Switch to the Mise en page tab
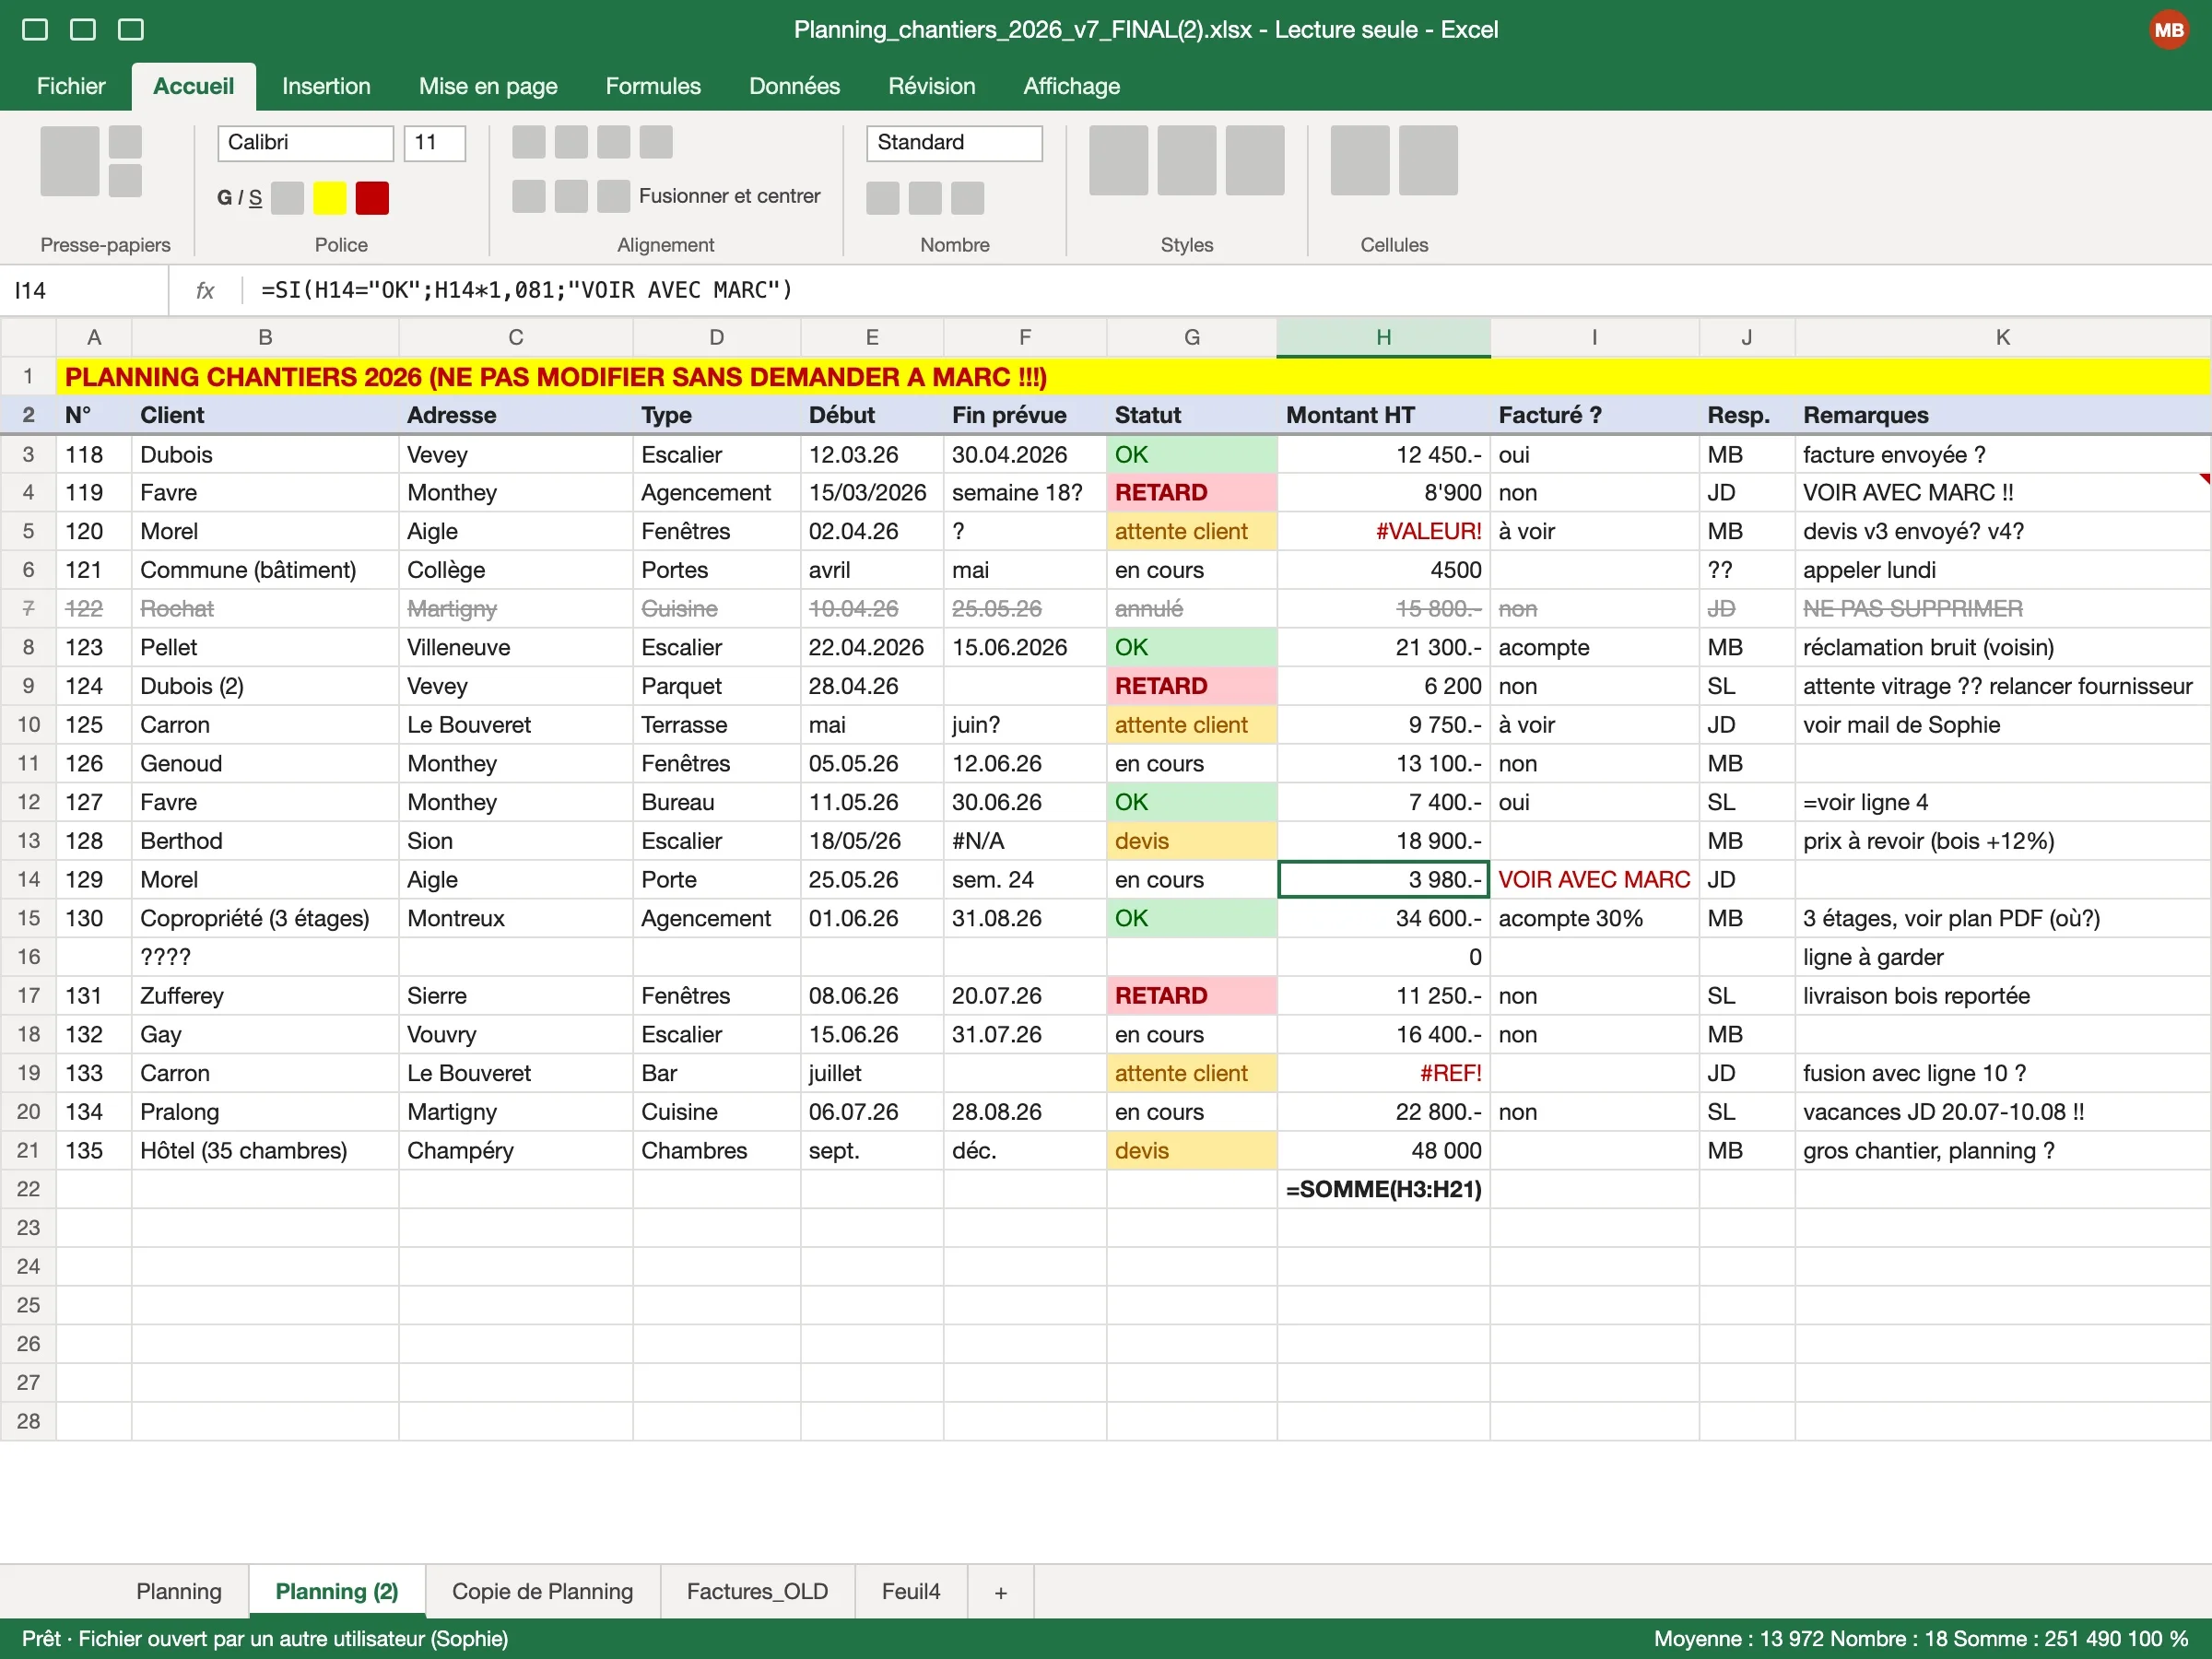This screenshot has height=1659, width=2212. pos(488,86)
